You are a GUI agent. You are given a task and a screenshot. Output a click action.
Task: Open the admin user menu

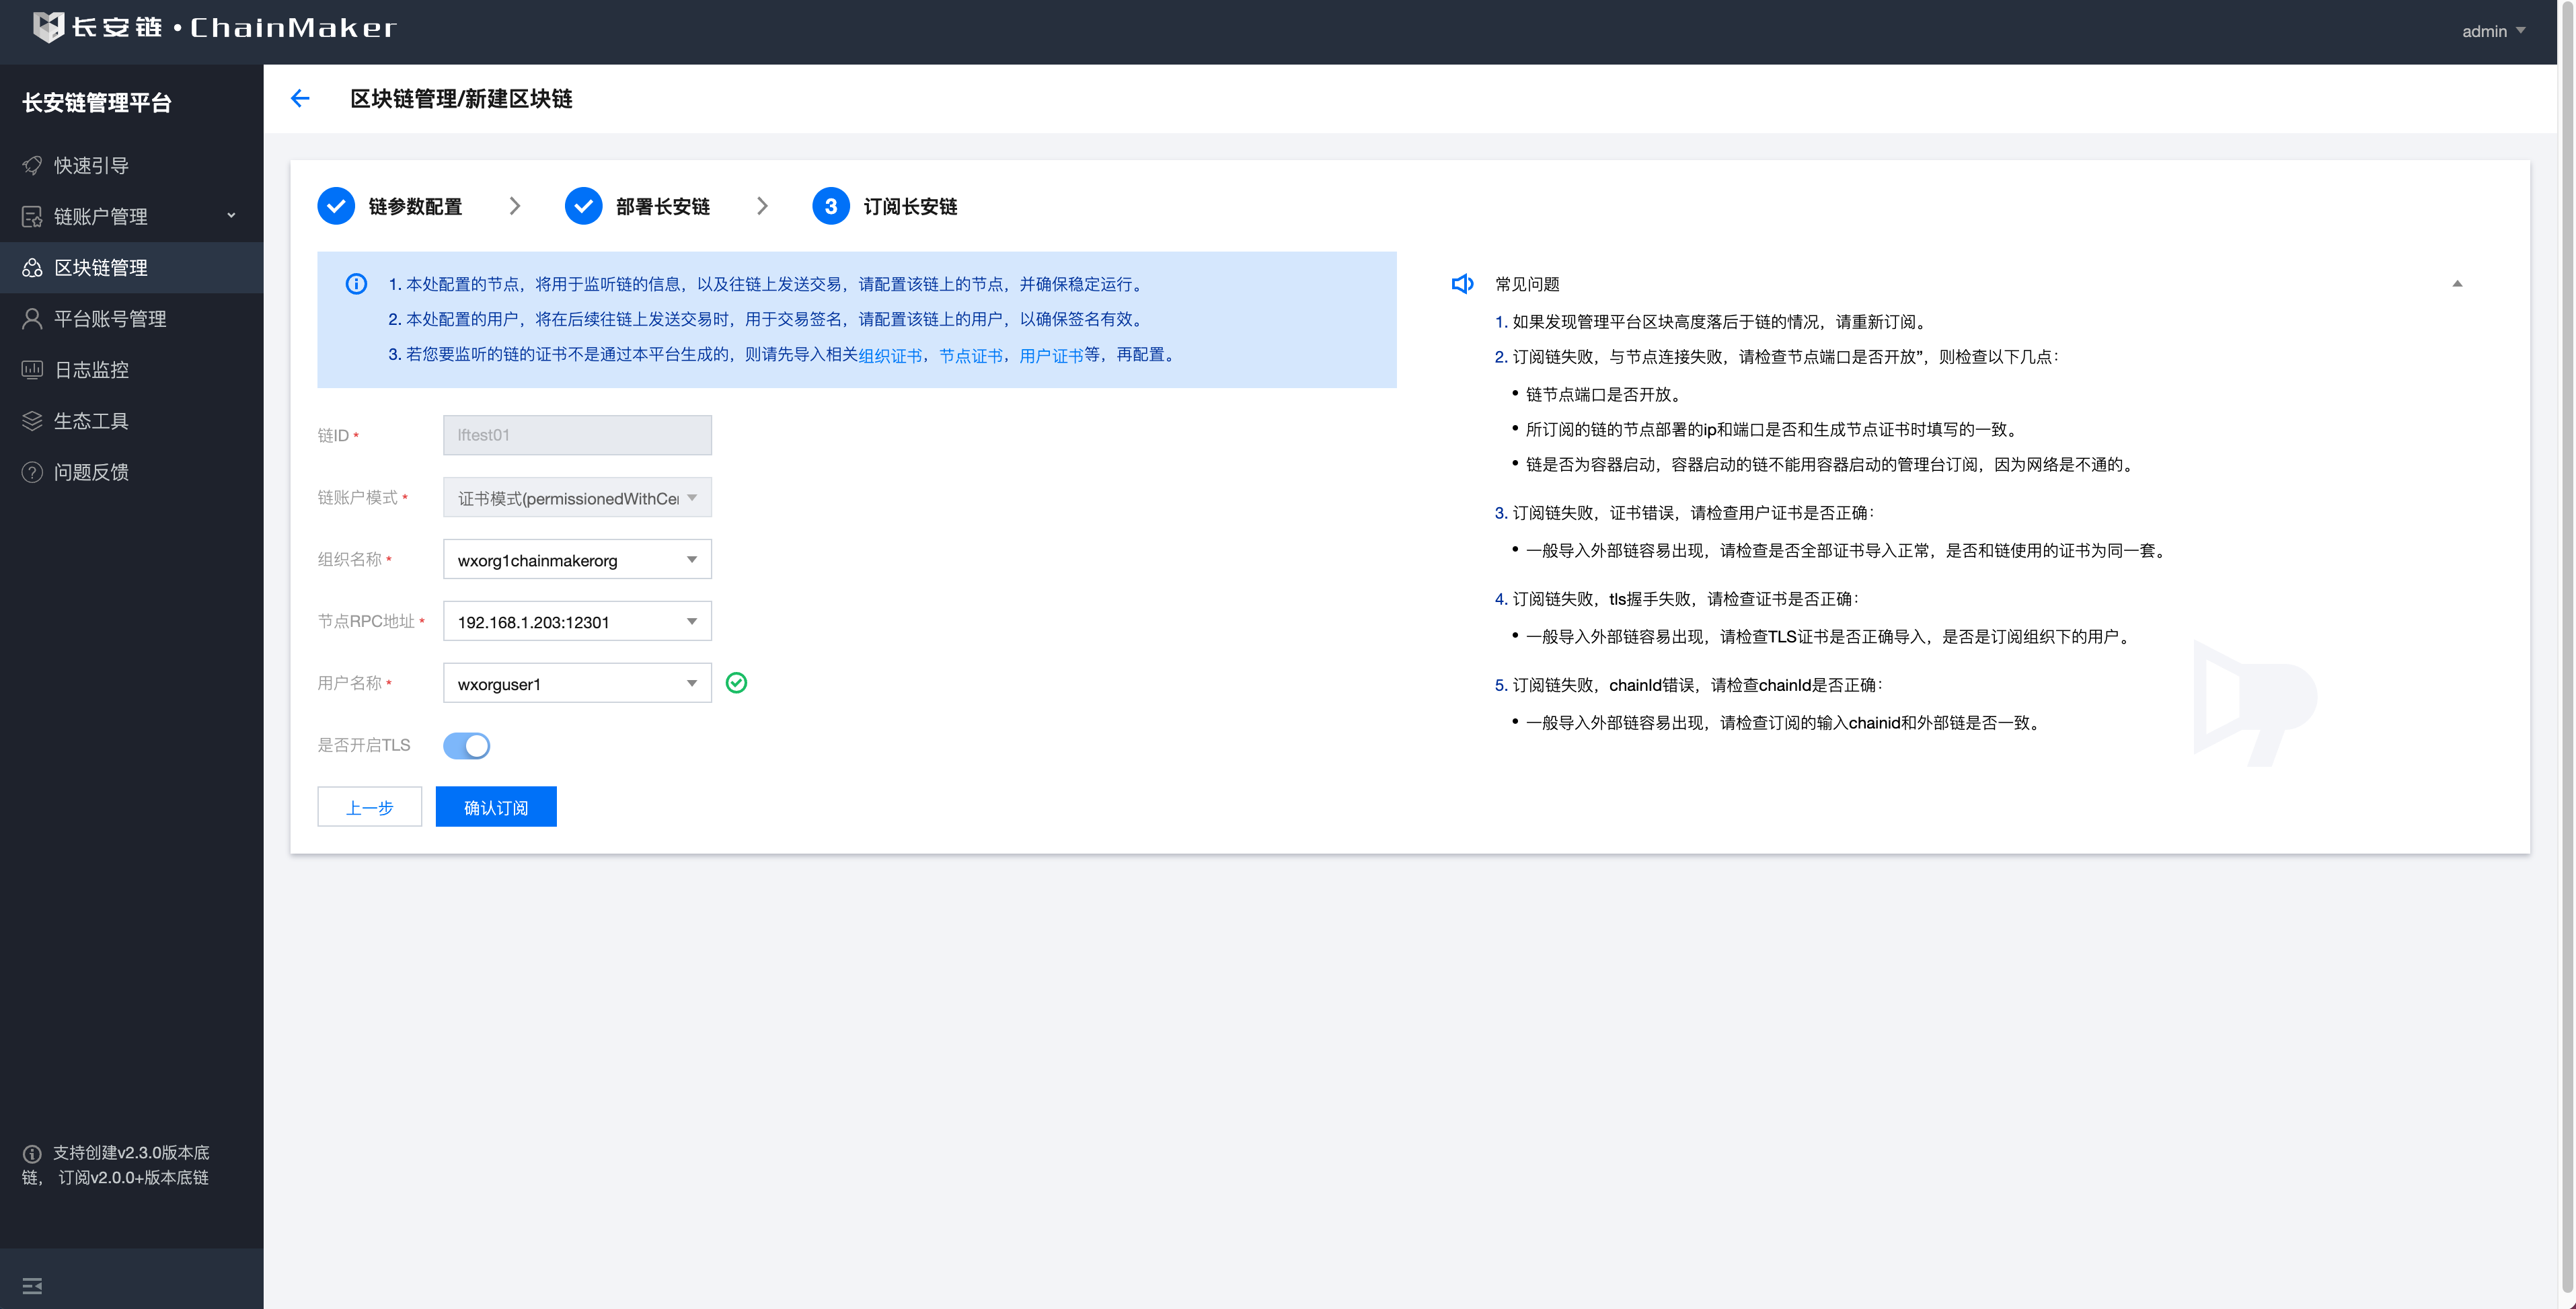2493,31
